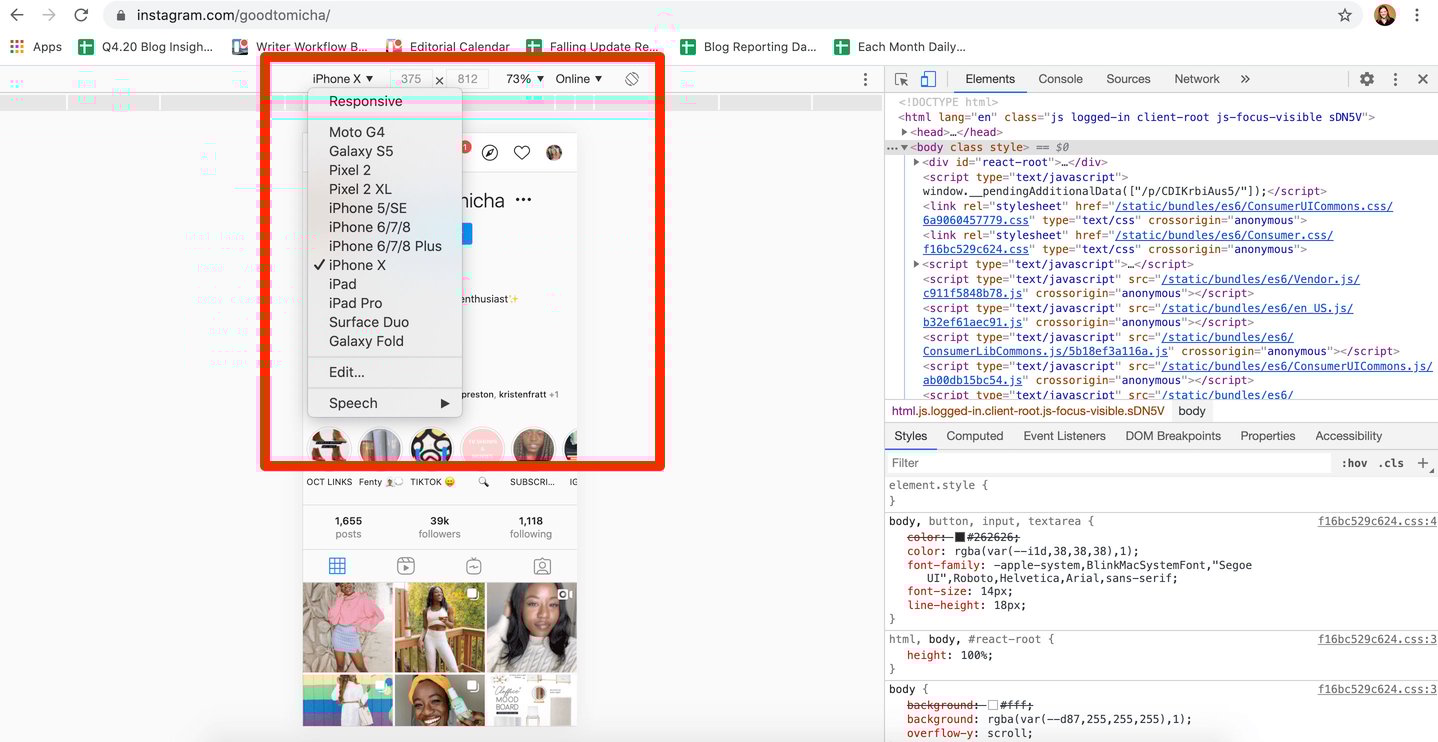This screenshot has width=1438, height=742.
Task: Click the rotate device orientation icon
Action: pyautogui.click(x=632, y=79)
